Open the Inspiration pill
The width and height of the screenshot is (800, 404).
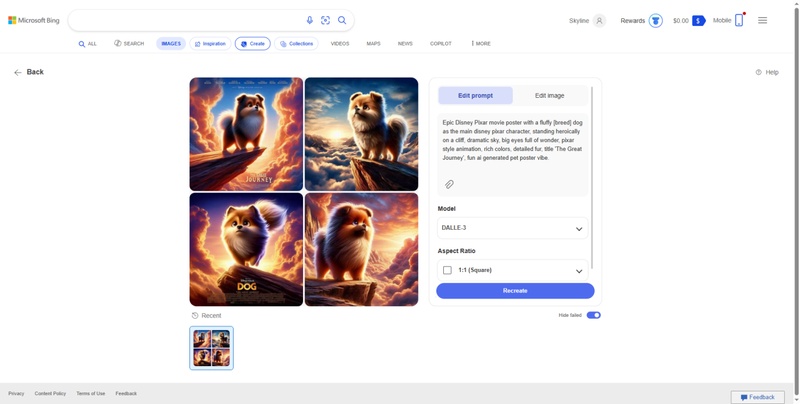click(210, 44)
